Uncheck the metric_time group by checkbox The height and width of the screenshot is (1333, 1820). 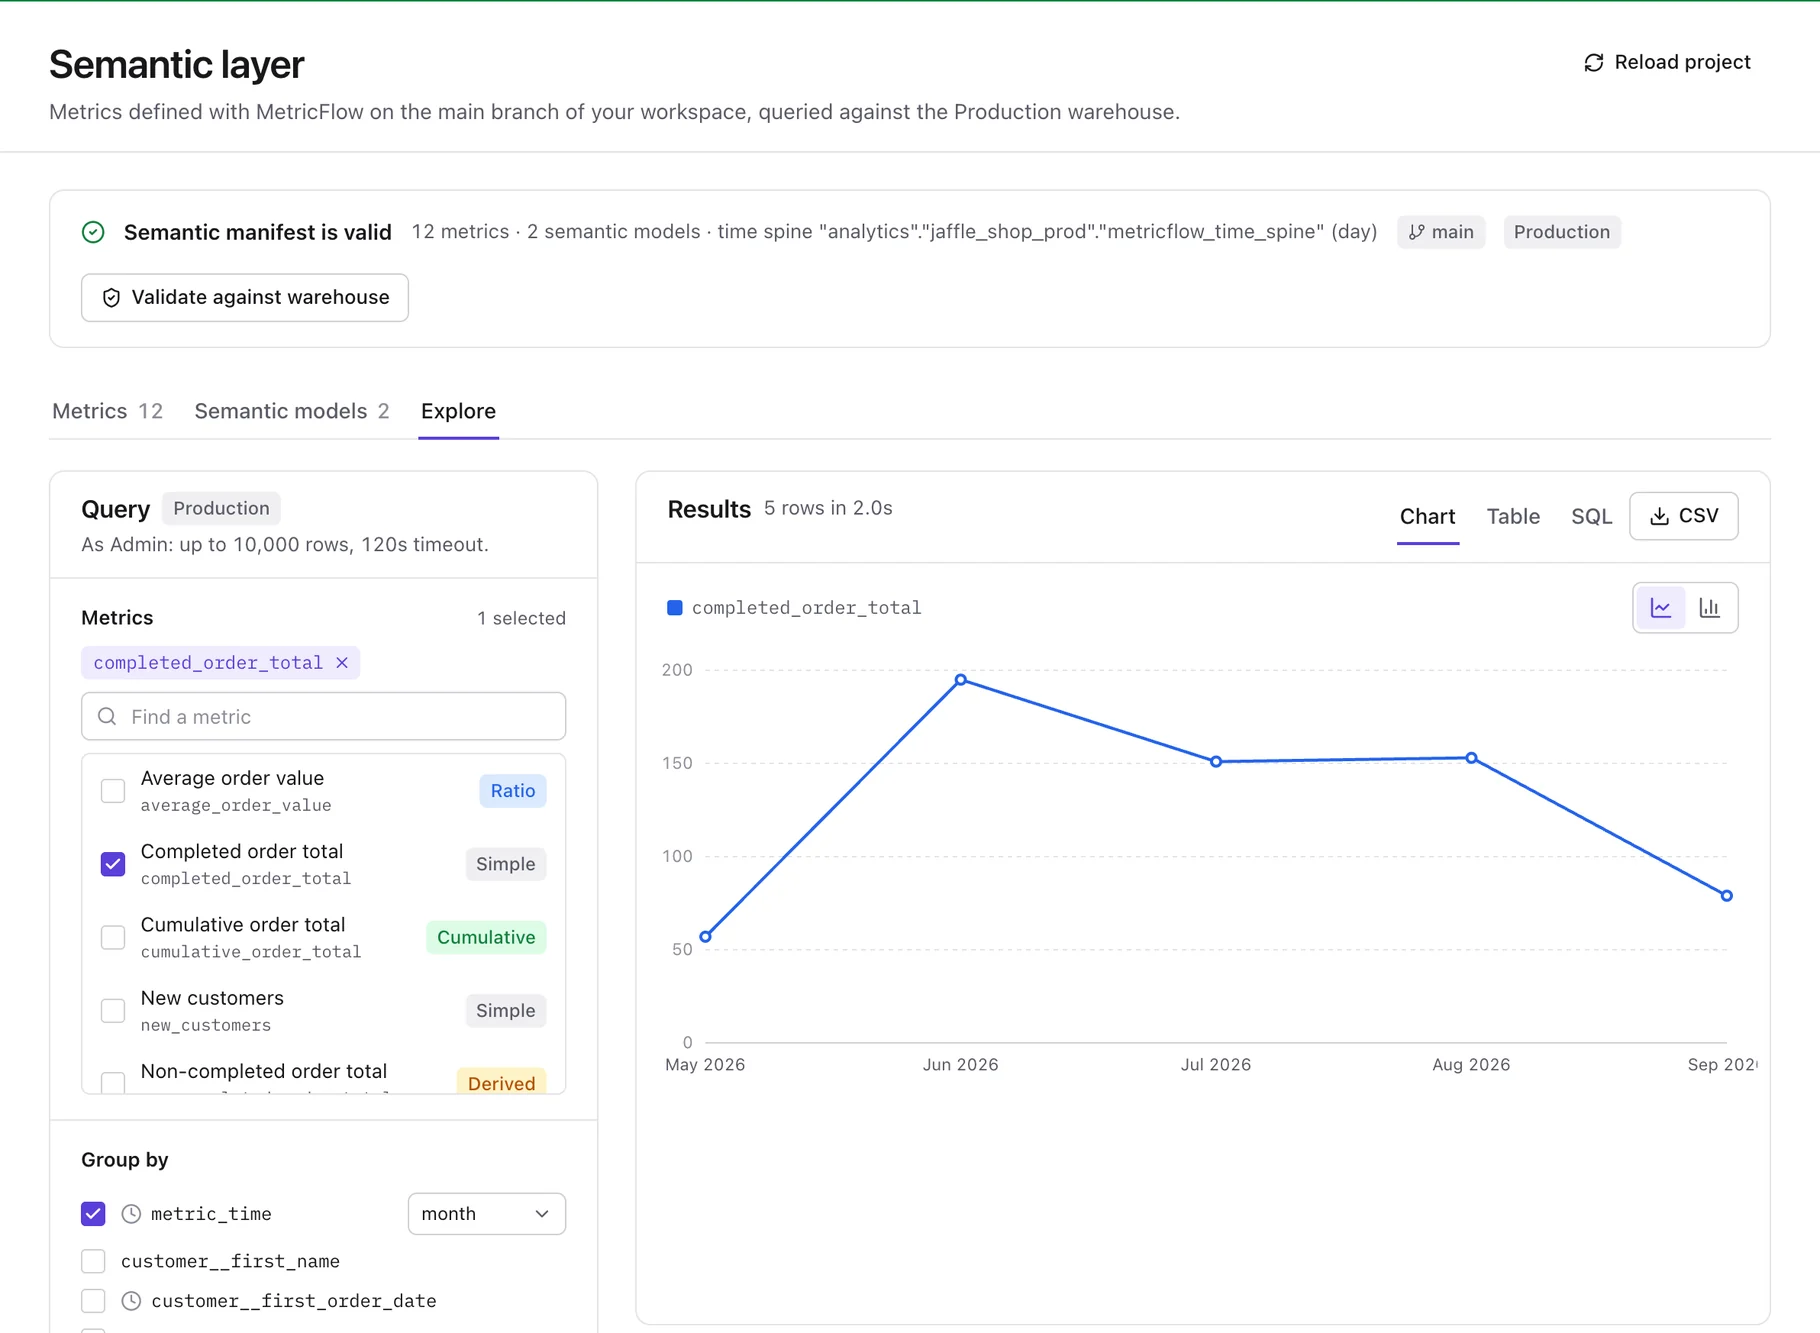(x=93, y=1214)
